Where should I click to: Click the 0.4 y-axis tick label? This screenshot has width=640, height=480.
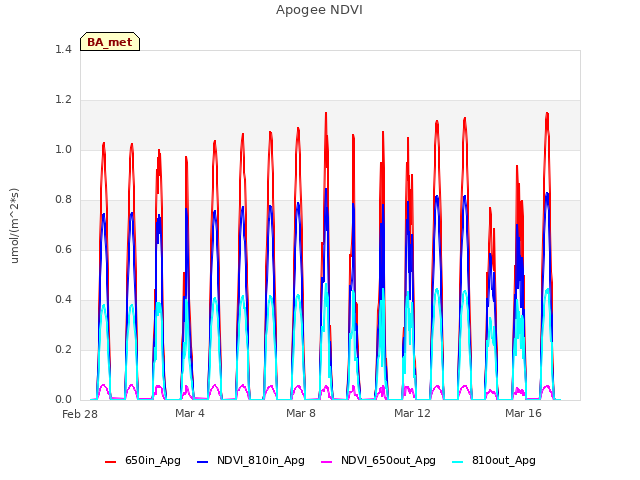click(x=63, y=300)
